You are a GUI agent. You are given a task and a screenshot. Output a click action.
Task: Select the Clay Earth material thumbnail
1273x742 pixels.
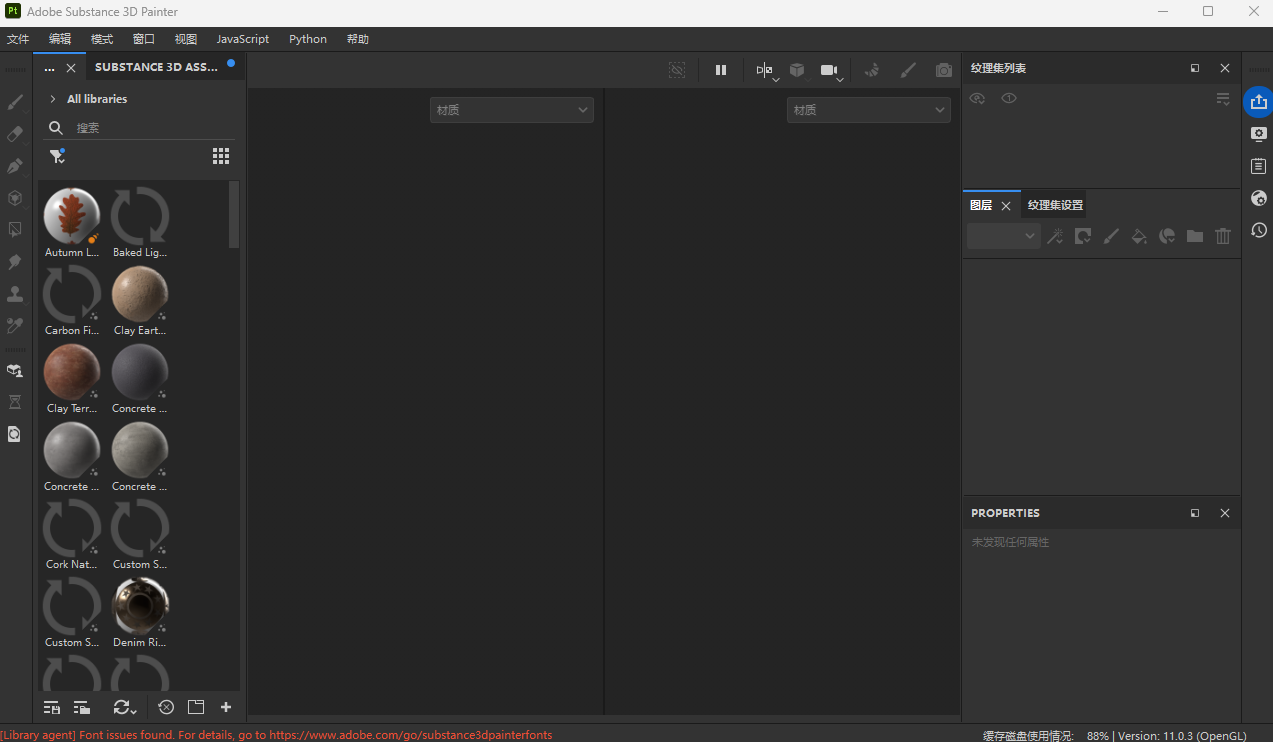[140, 294]
